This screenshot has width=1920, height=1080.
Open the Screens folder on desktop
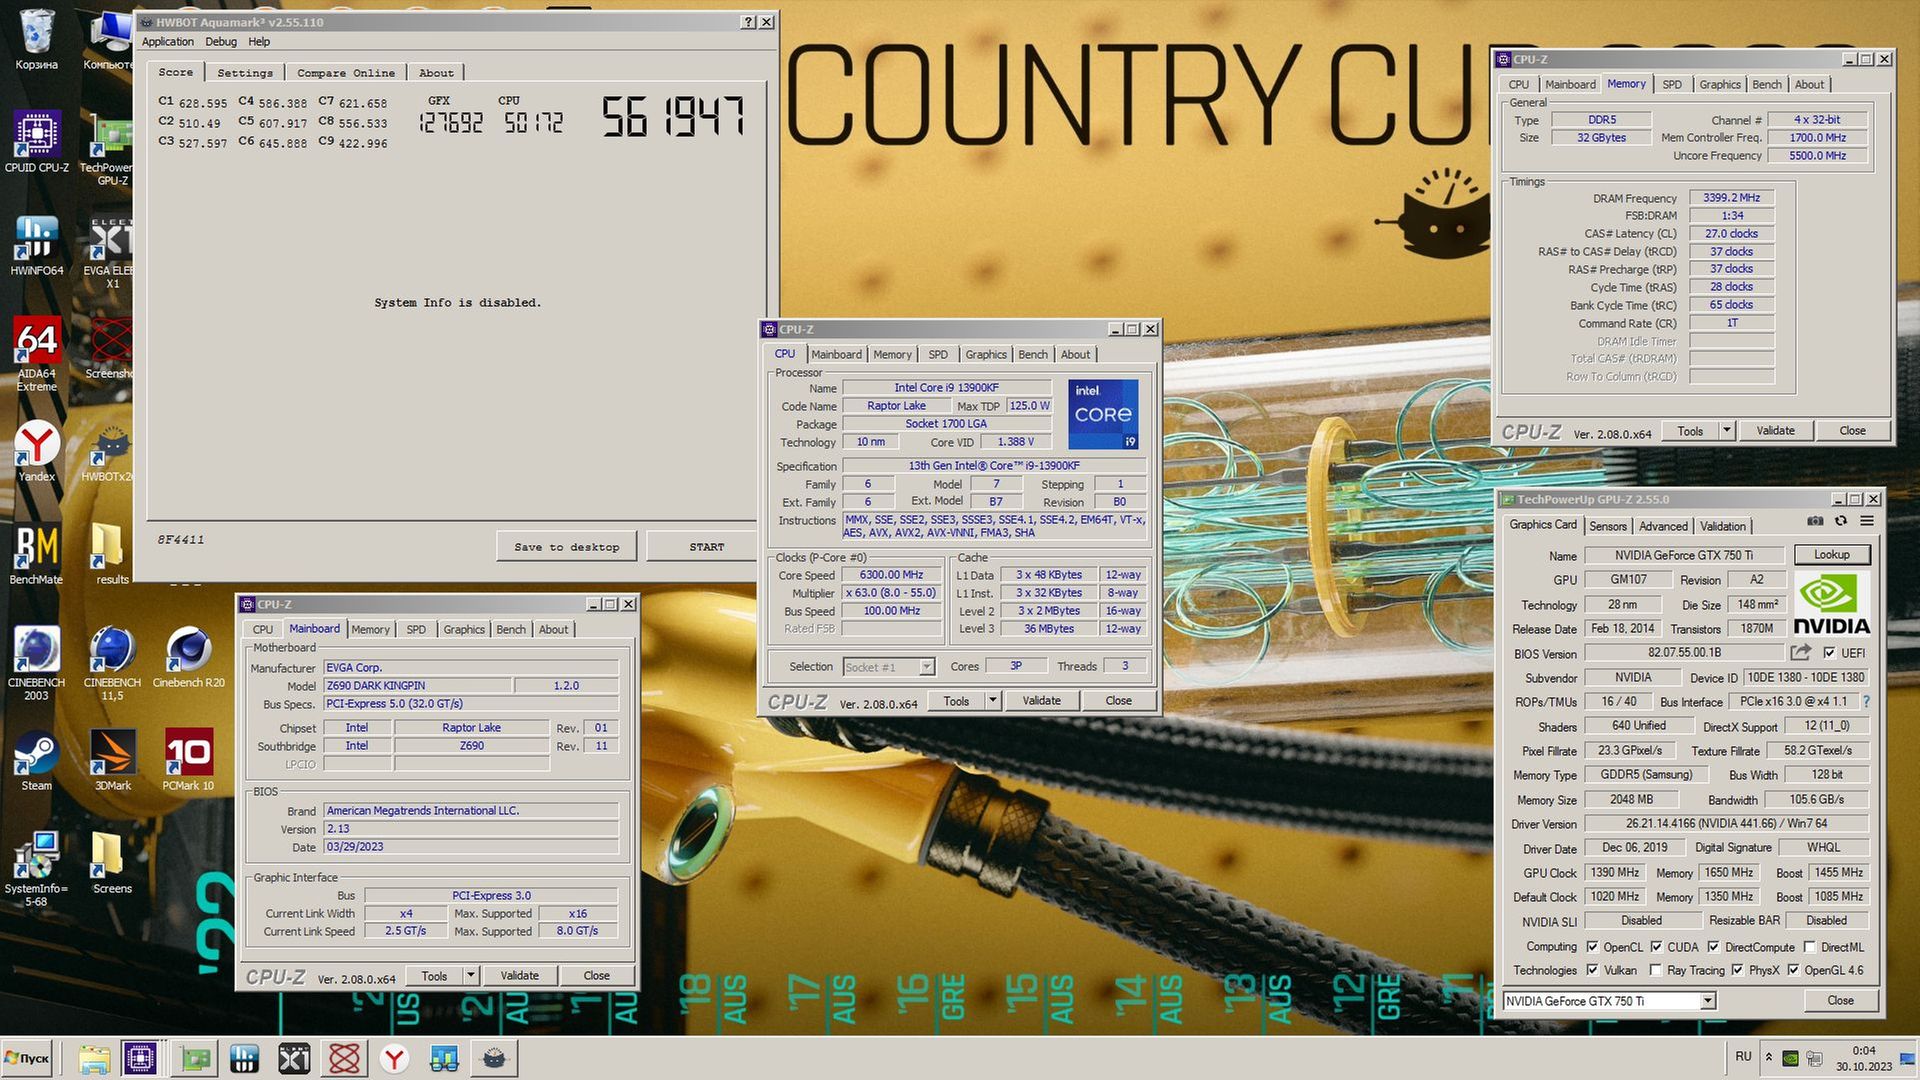(112, 863)
